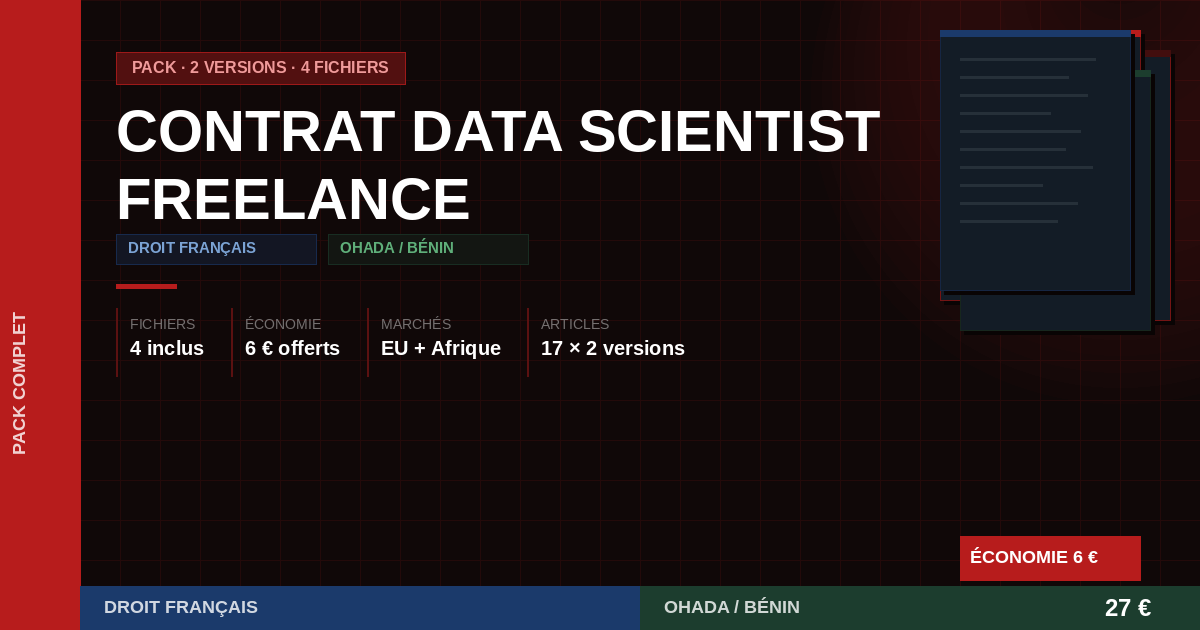The width and height of the screenshot is (1200, 630).
Task: Open the OHADA / BÉNIN green bottom bar
Action: 920,608
